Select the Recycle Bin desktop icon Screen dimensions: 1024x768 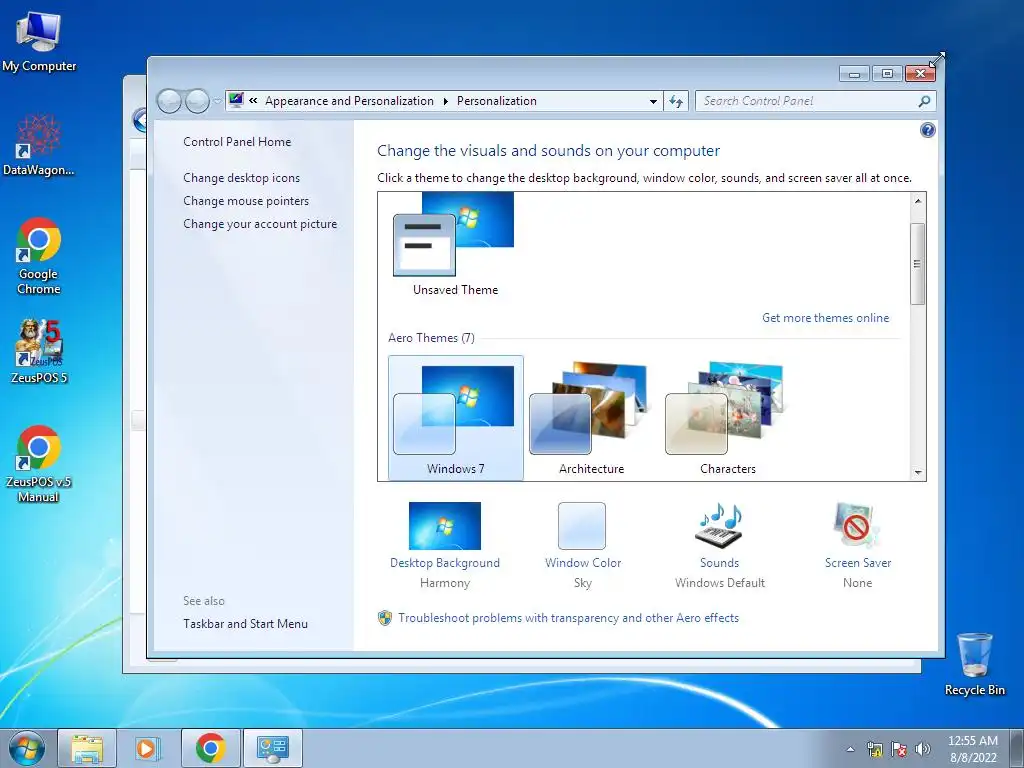tap(974, 664)
